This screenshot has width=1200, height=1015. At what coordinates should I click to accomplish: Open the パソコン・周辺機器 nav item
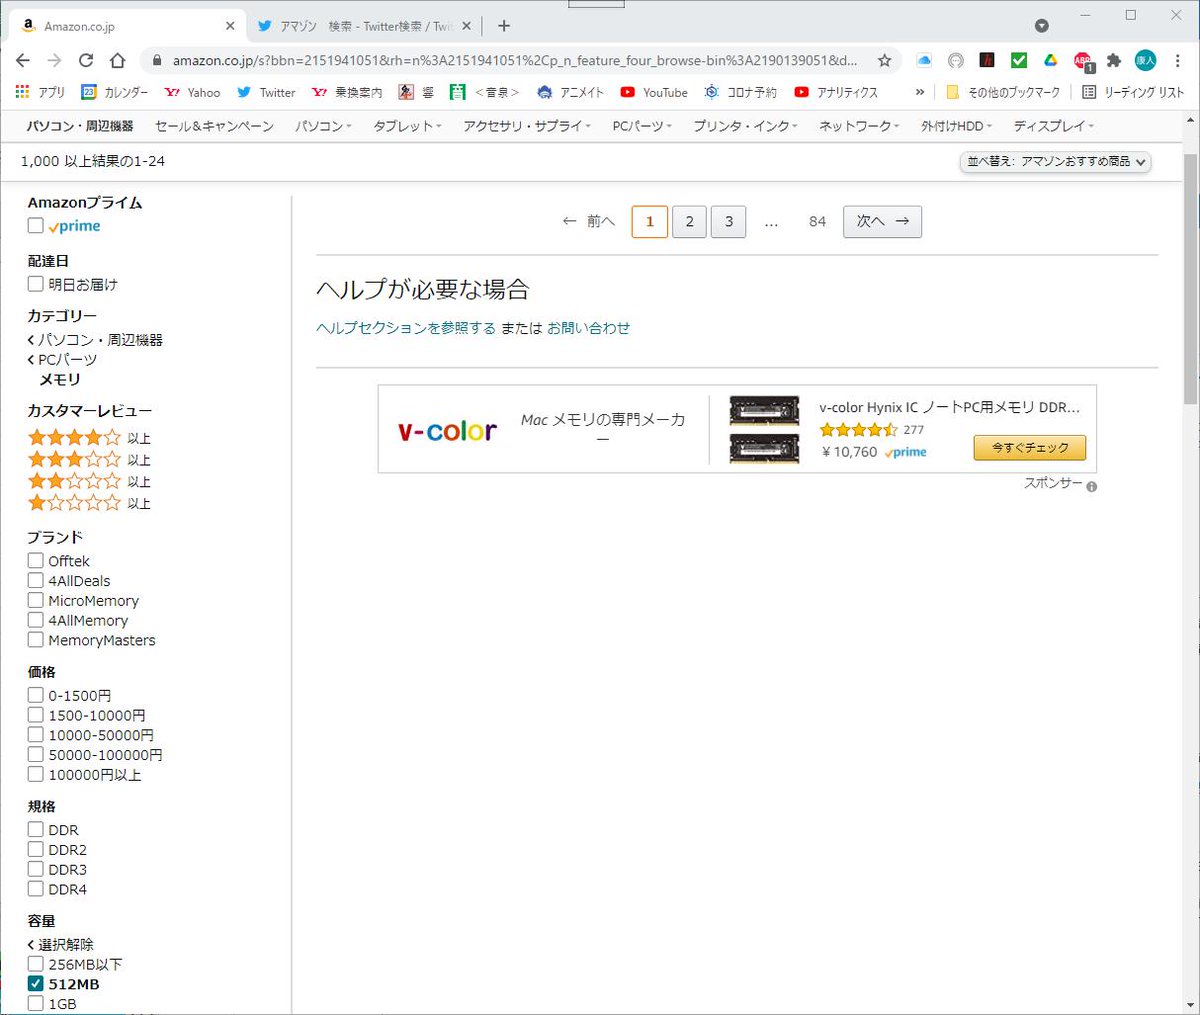(80, 126)
